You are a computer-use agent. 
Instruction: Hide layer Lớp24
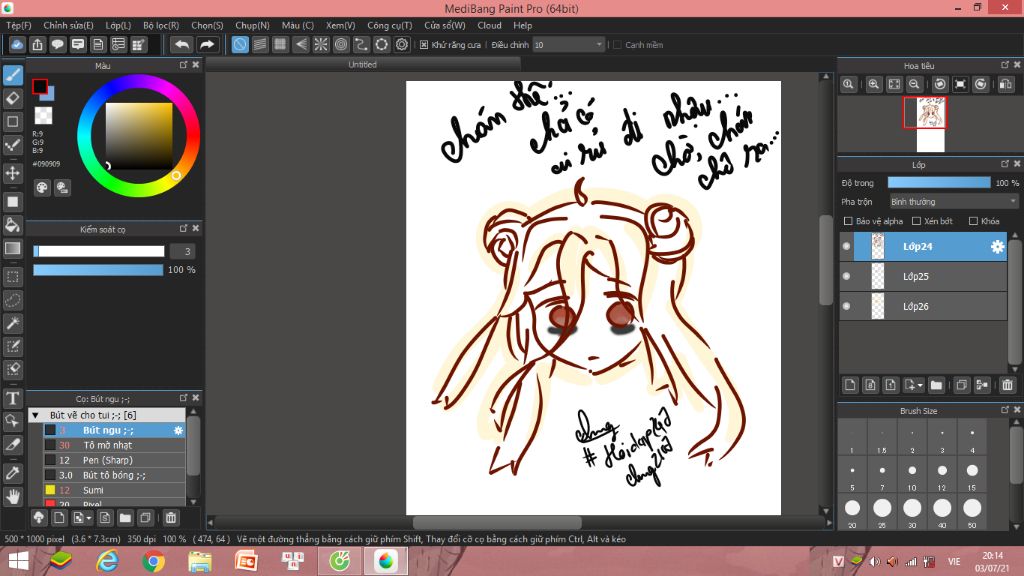tap(846, 246)
